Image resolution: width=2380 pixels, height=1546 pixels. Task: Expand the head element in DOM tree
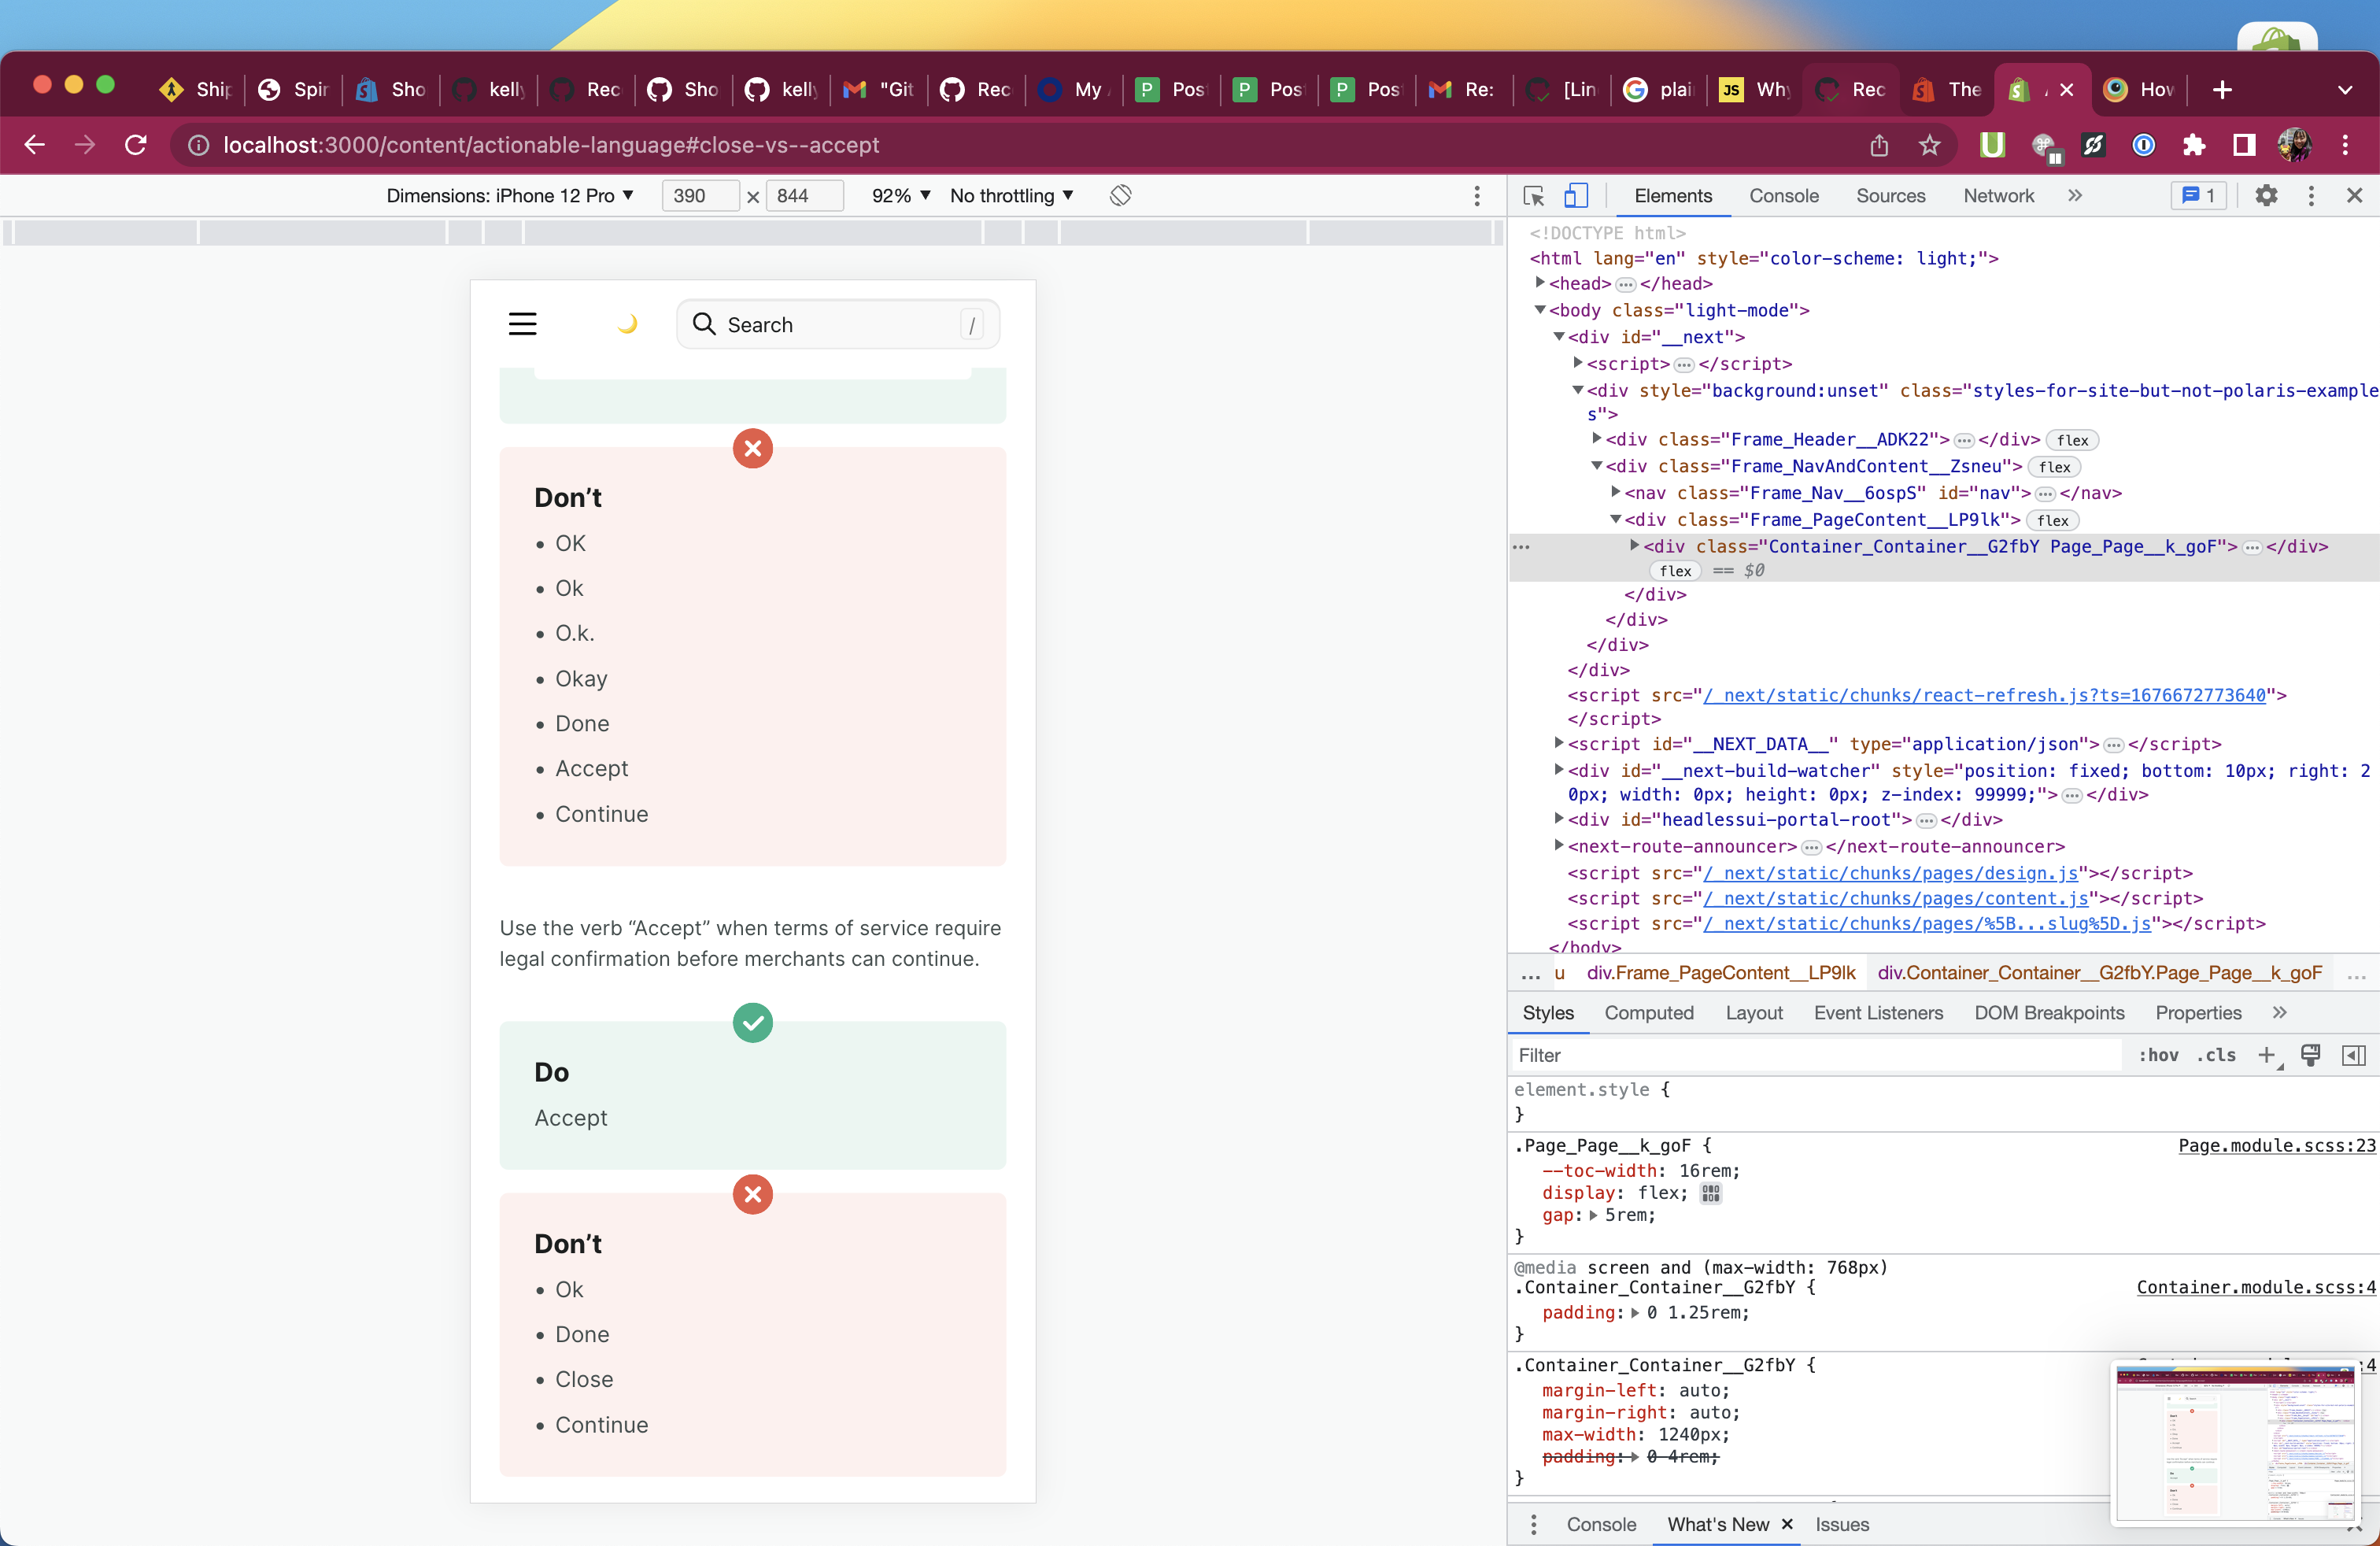[x=1540, y=283]
